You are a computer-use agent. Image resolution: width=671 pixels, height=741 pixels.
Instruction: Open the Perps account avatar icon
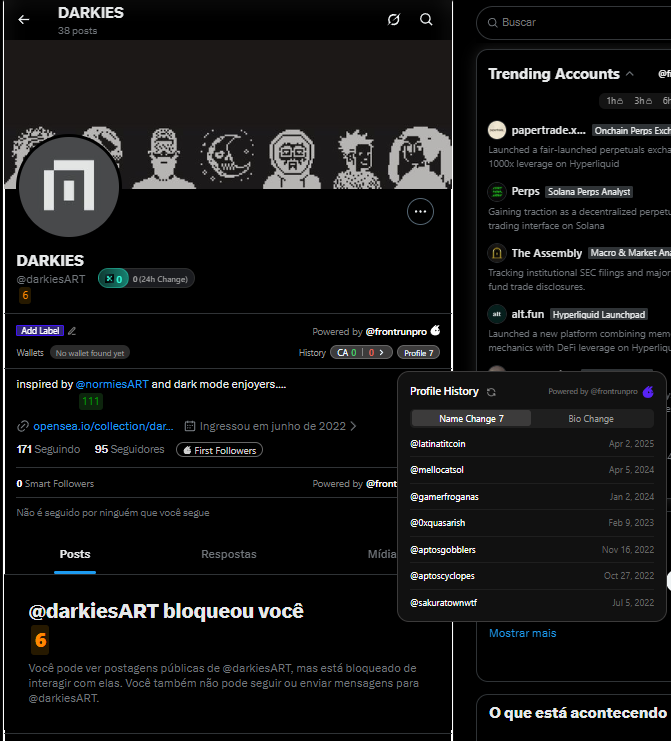click(497, 191)
